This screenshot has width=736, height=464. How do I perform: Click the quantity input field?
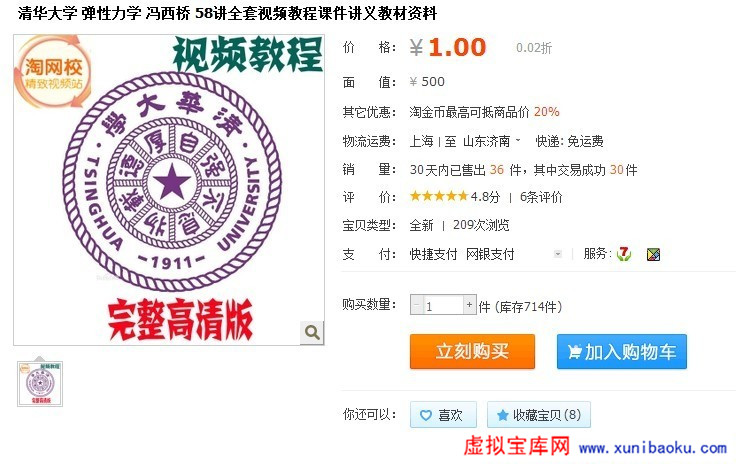click(443, 305)
